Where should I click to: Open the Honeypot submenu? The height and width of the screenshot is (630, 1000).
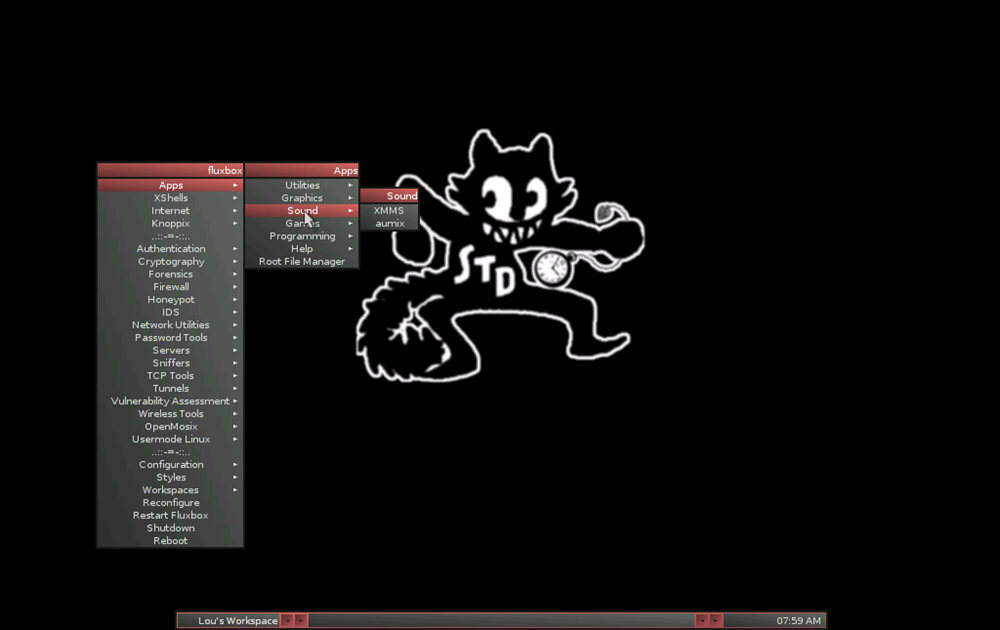pyautogui.click(x=170, y=300)
